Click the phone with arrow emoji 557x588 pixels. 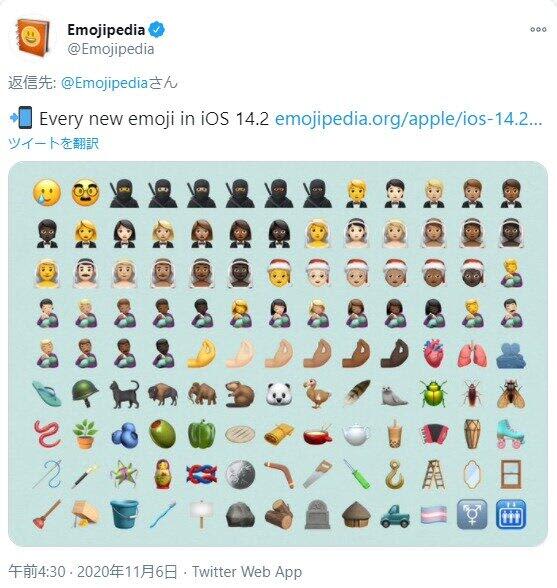21,118
